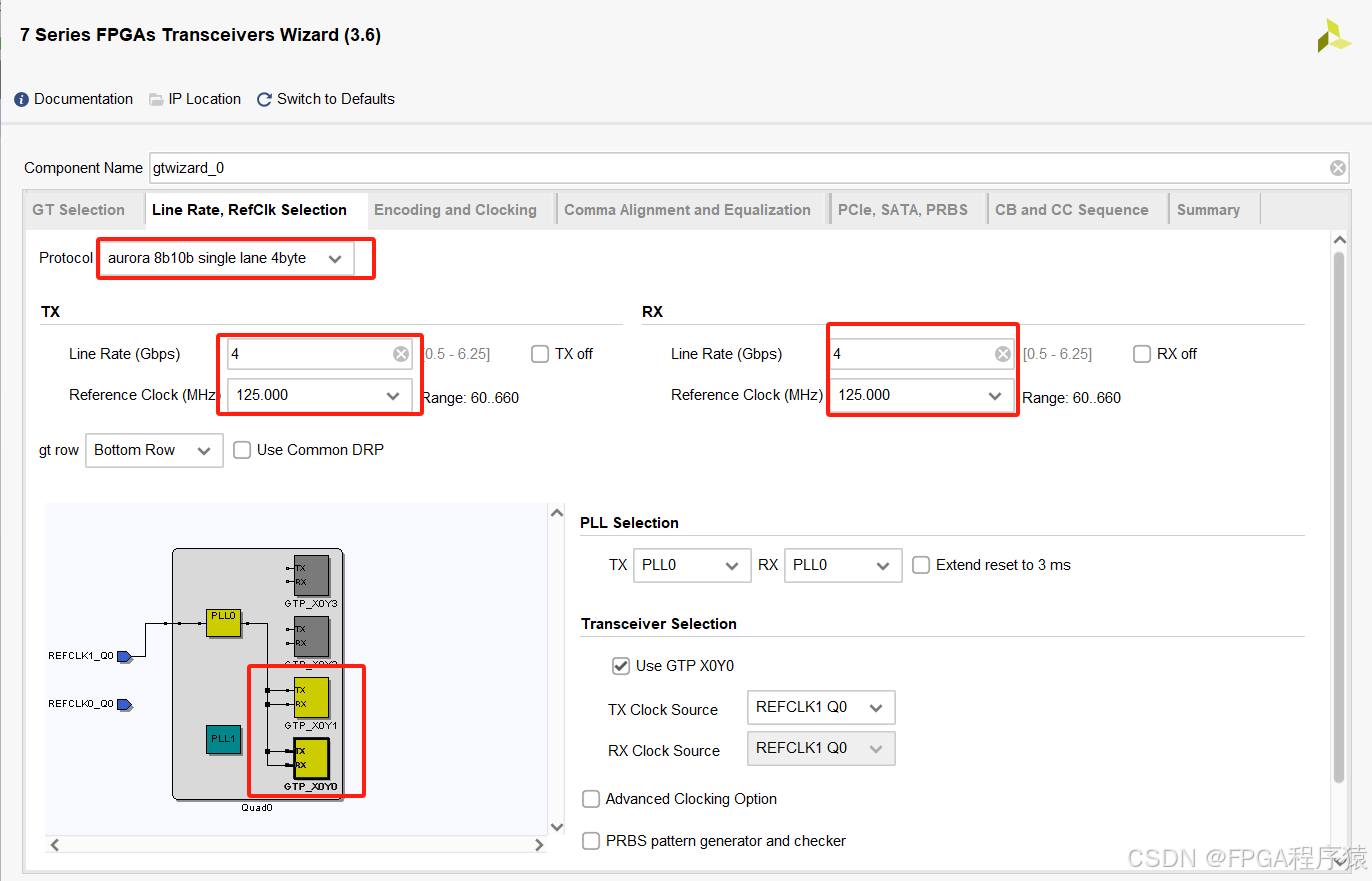Screen dimensions: 1372x881
Task: Click main panel scroll up arrow
Action: [1340, 240]
